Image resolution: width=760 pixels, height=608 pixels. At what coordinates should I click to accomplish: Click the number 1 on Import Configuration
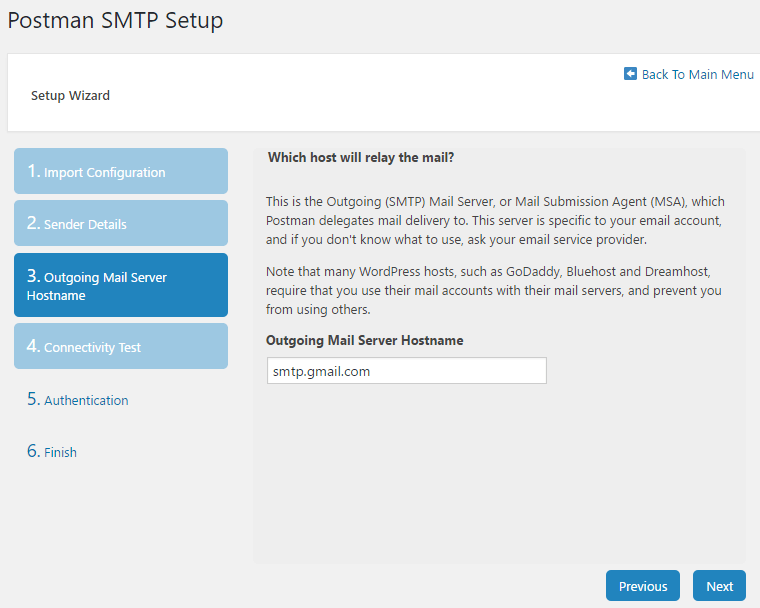tap(33, 171)
